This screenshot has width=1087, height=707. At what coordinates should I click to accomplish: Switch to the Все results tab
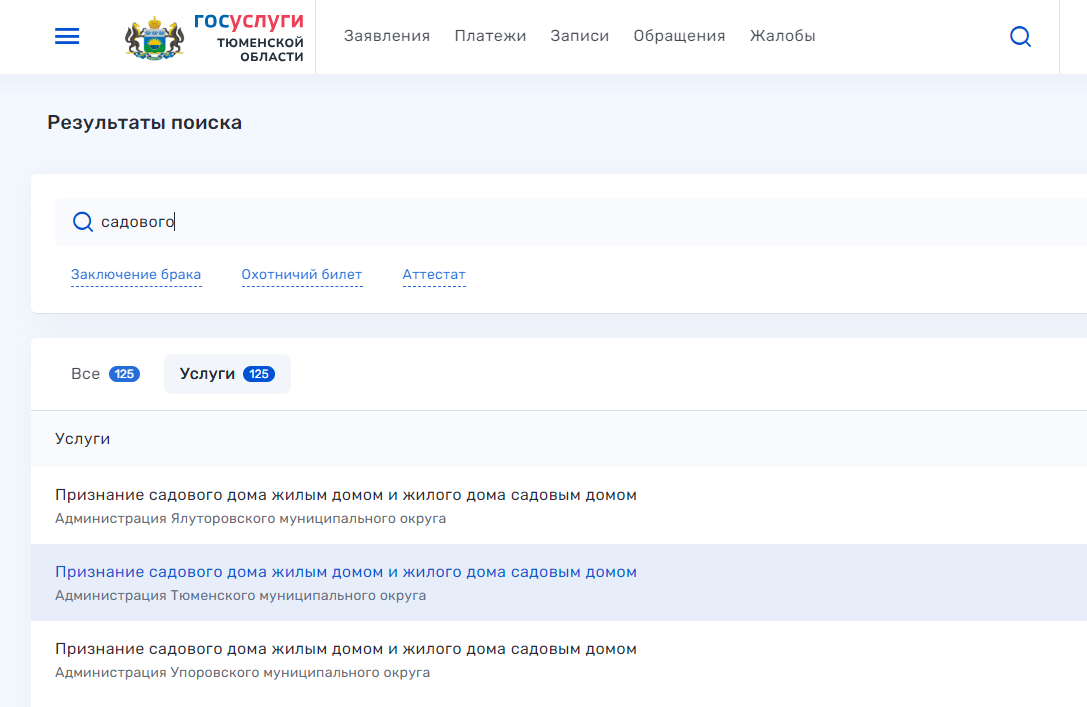pyautogui.click(x=86, y=374)
